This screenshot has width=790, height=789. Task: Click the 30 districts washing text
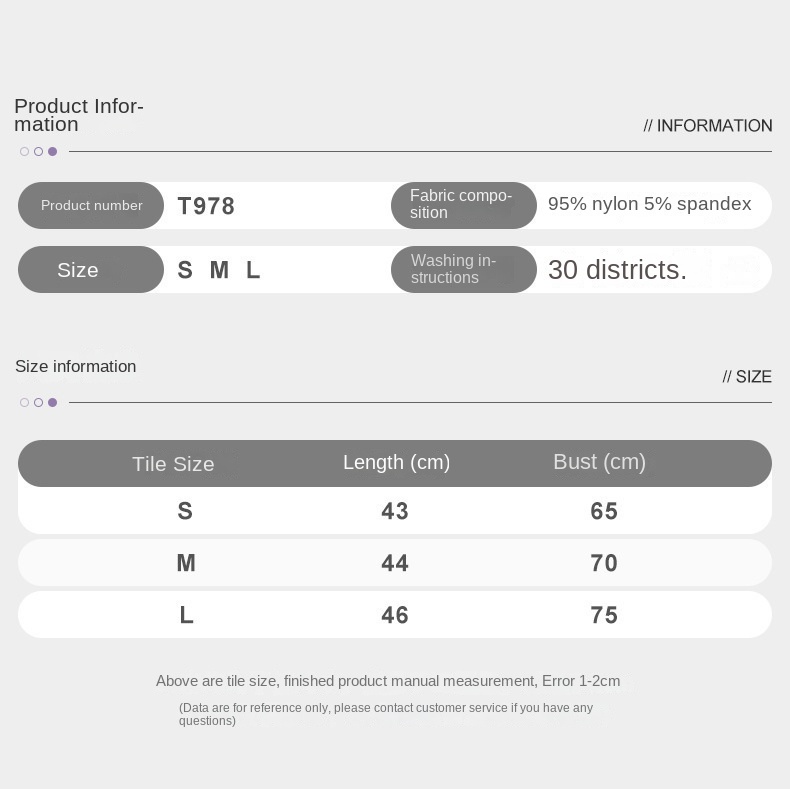(617, 270)
